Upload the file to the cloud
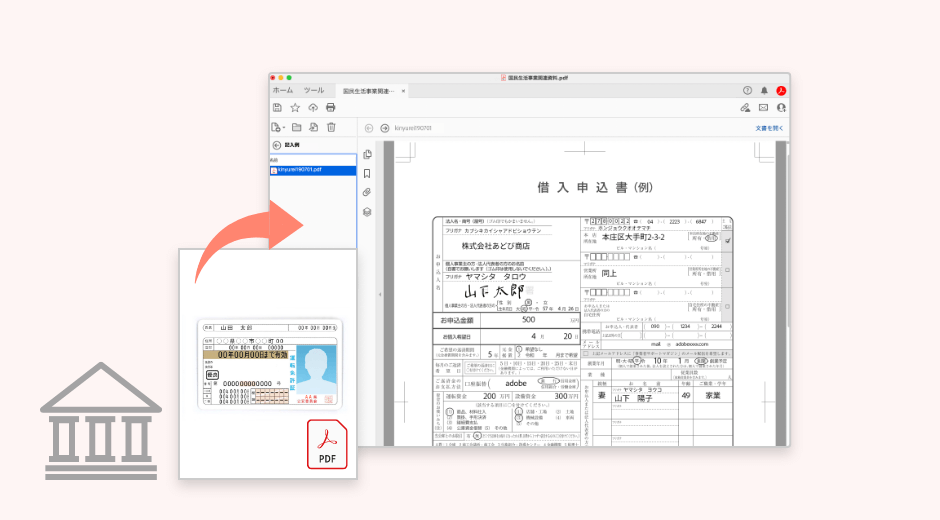 [313, 108]
